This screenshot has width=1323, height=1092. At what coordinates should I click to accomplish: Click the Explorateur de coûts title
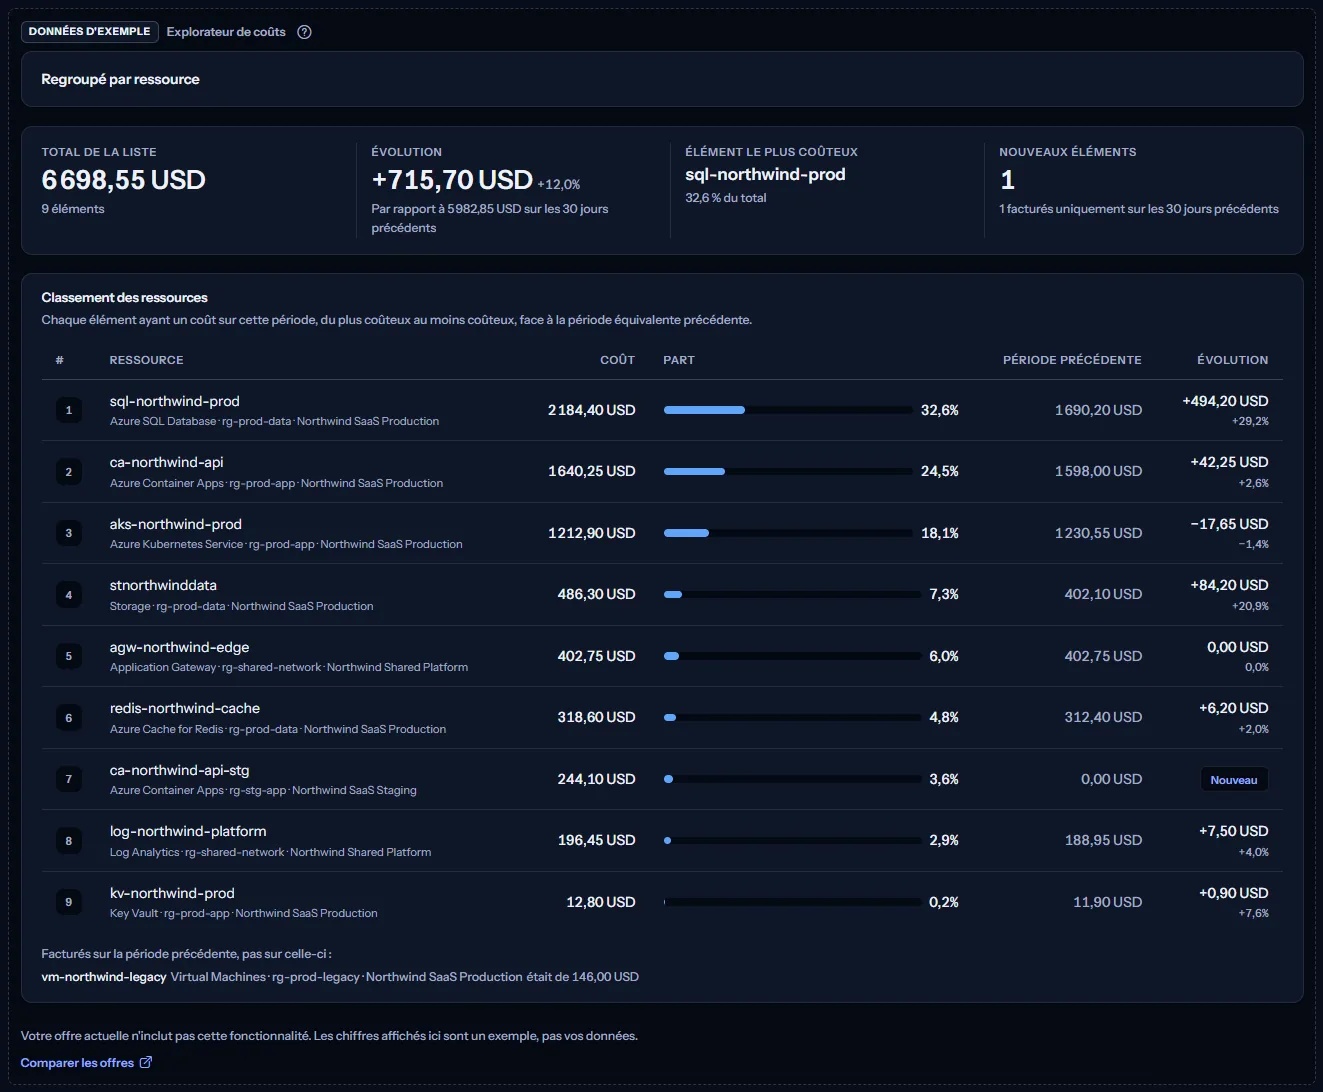(x=226, y=32)
